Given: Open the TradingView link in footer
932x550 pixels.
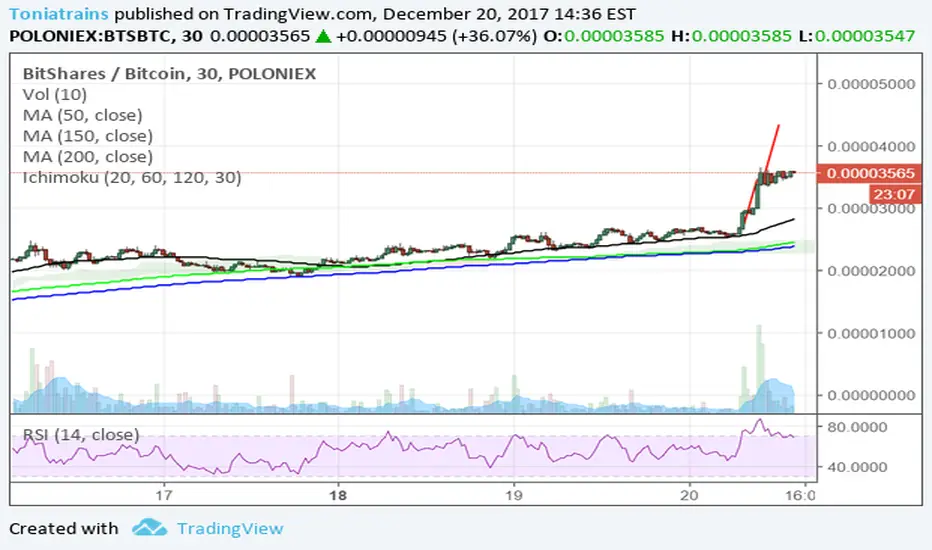Looking at the screenshot, I should (230, 528).
